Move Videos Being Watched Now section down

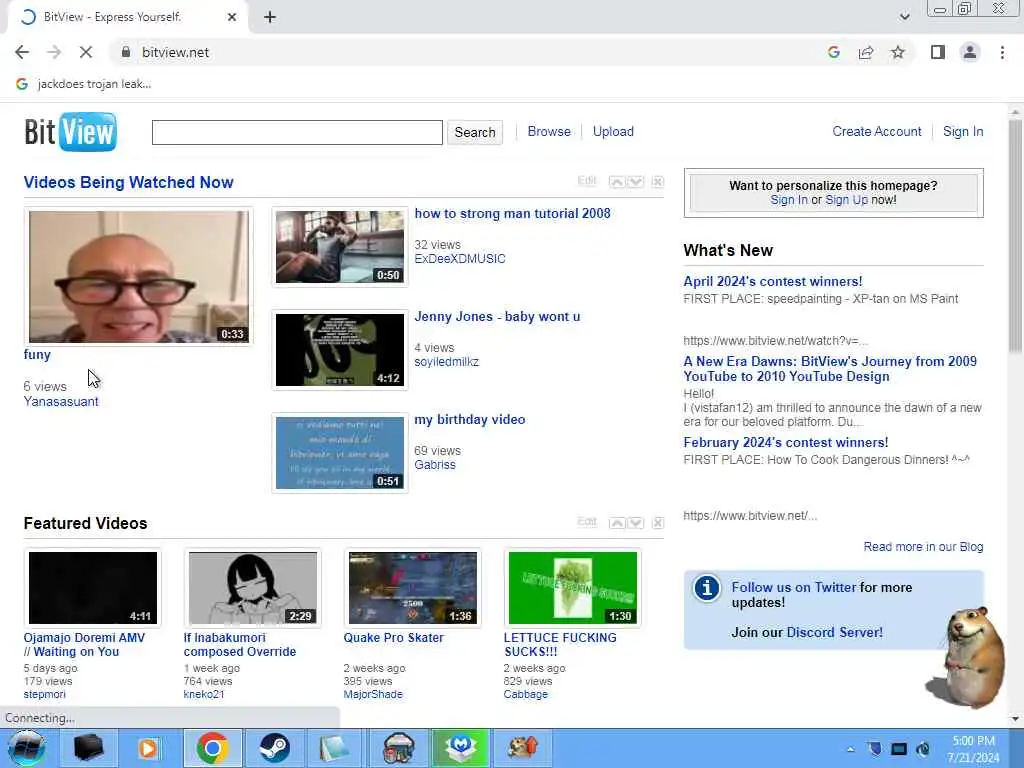pyautogui.click(x=636, y=182)
